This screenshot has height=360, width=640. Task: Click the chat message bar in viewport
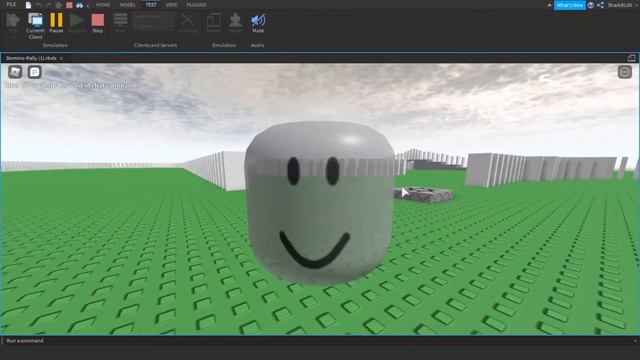(x=73, y=85)
